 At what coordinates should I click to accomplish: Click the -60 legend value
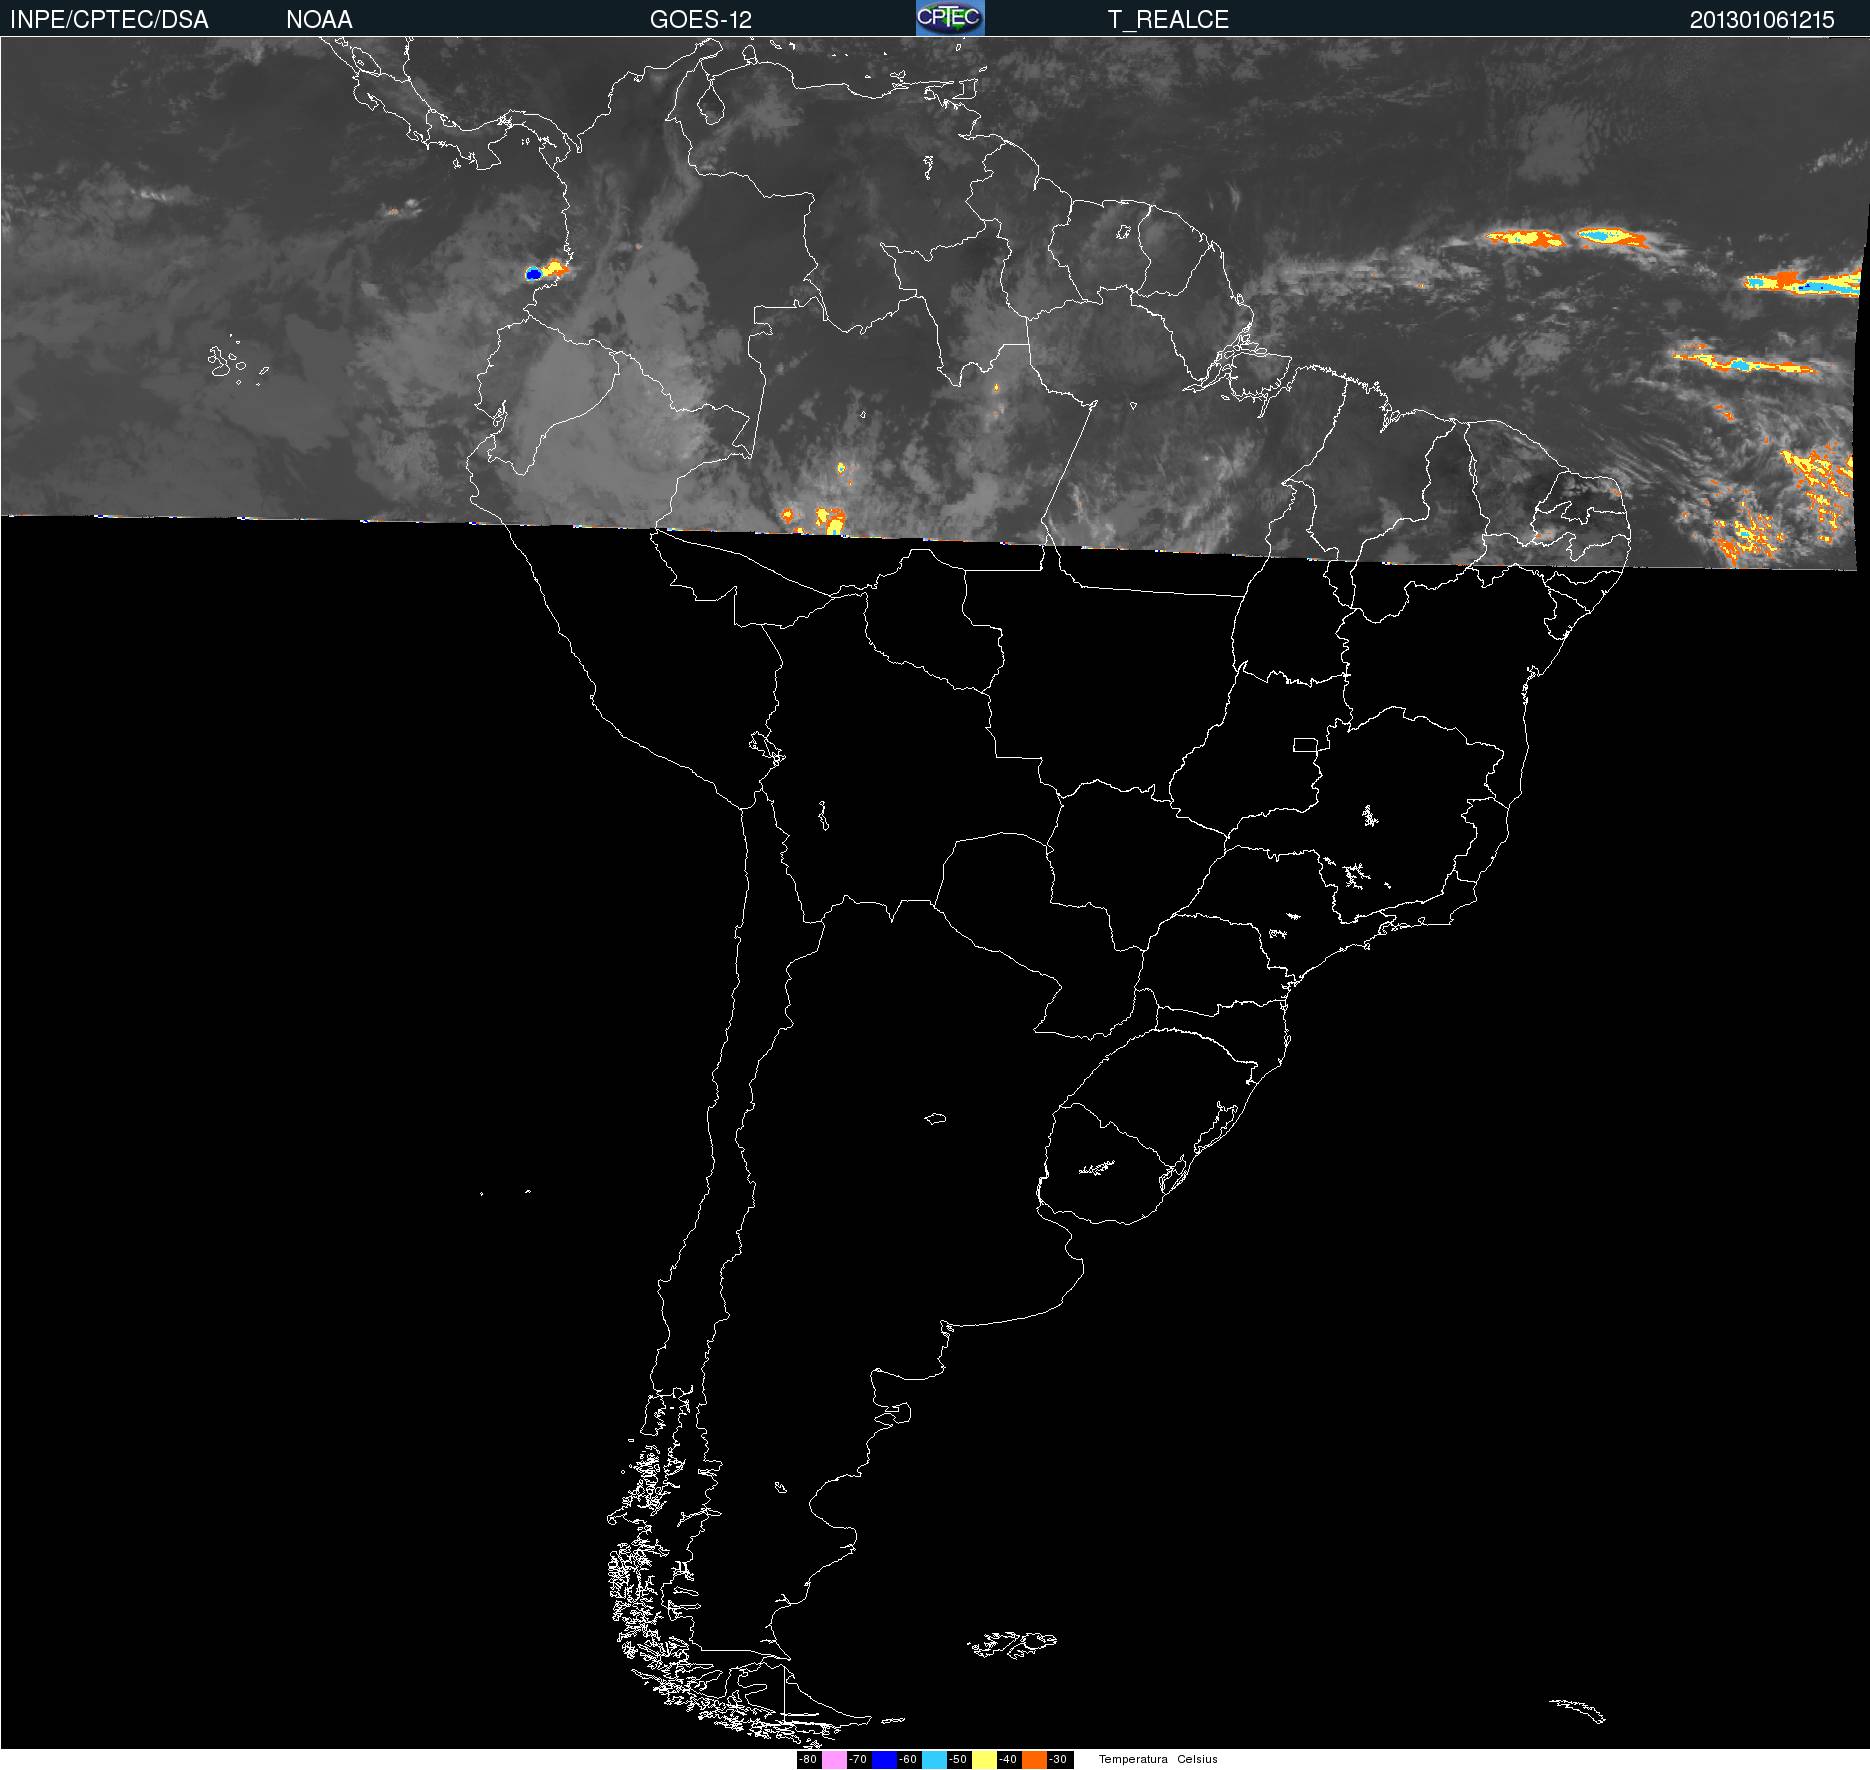[x=908, y=1760]
